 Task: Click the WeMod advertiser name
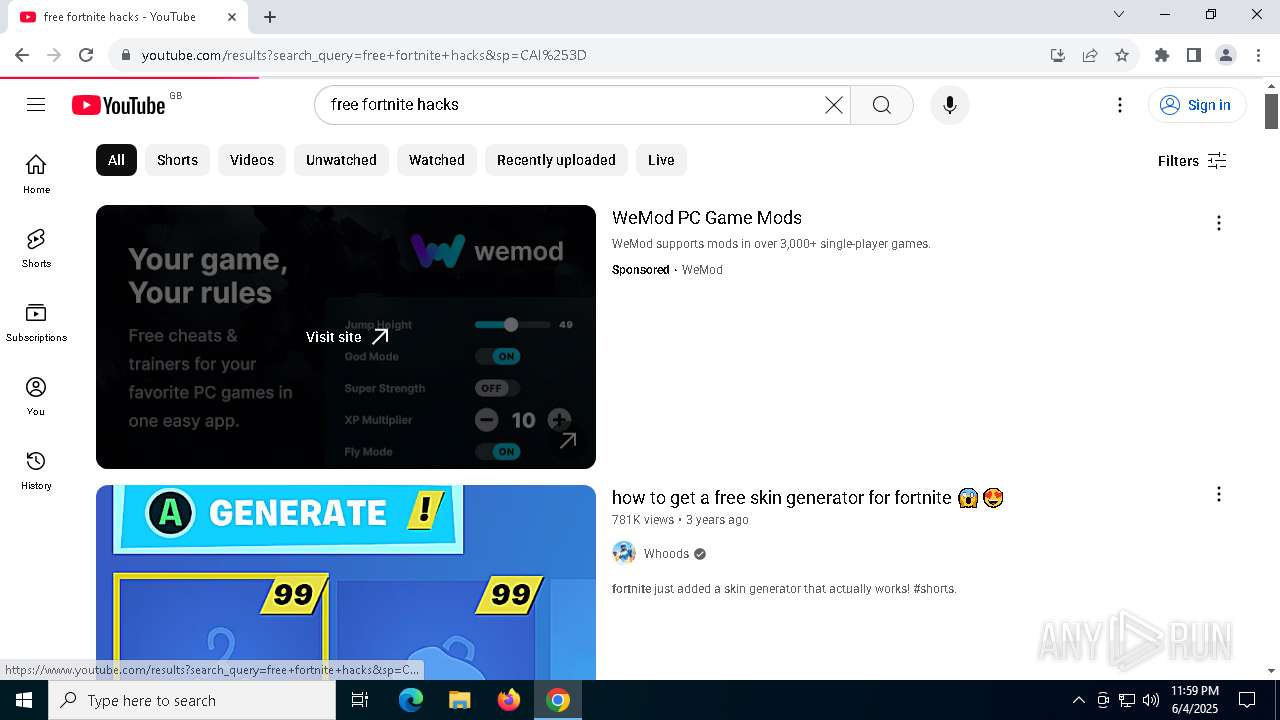pos(702,270)
